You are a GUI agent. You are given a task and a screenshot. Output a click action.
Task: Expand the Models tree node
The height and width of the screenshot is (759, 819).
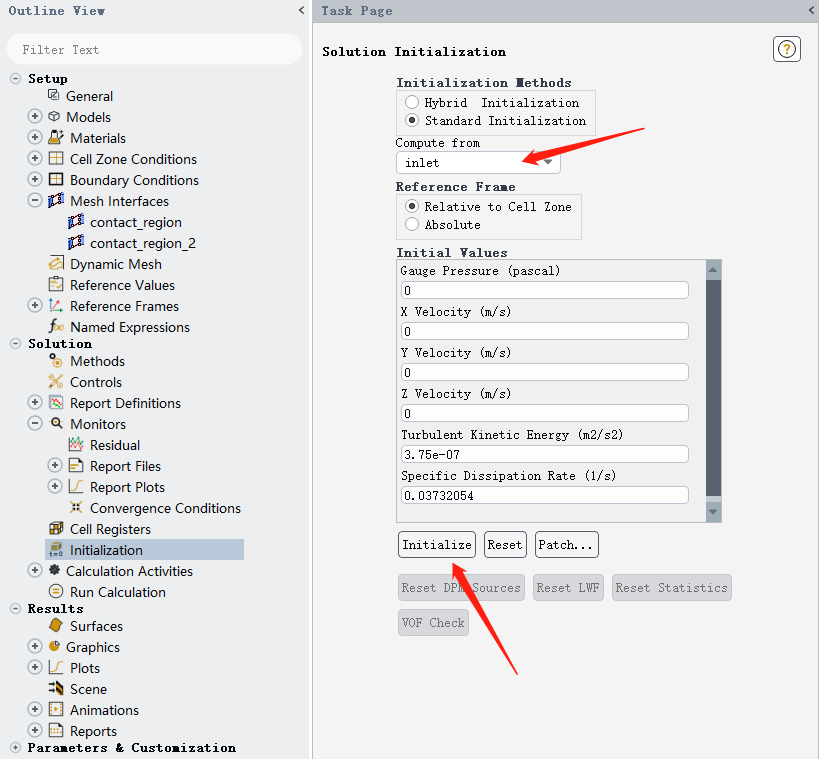(x=35, y=117)
